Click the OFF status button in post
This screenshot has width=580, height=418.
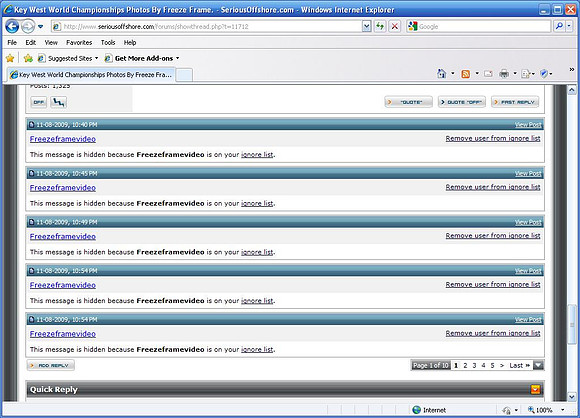tap(38, 102)
